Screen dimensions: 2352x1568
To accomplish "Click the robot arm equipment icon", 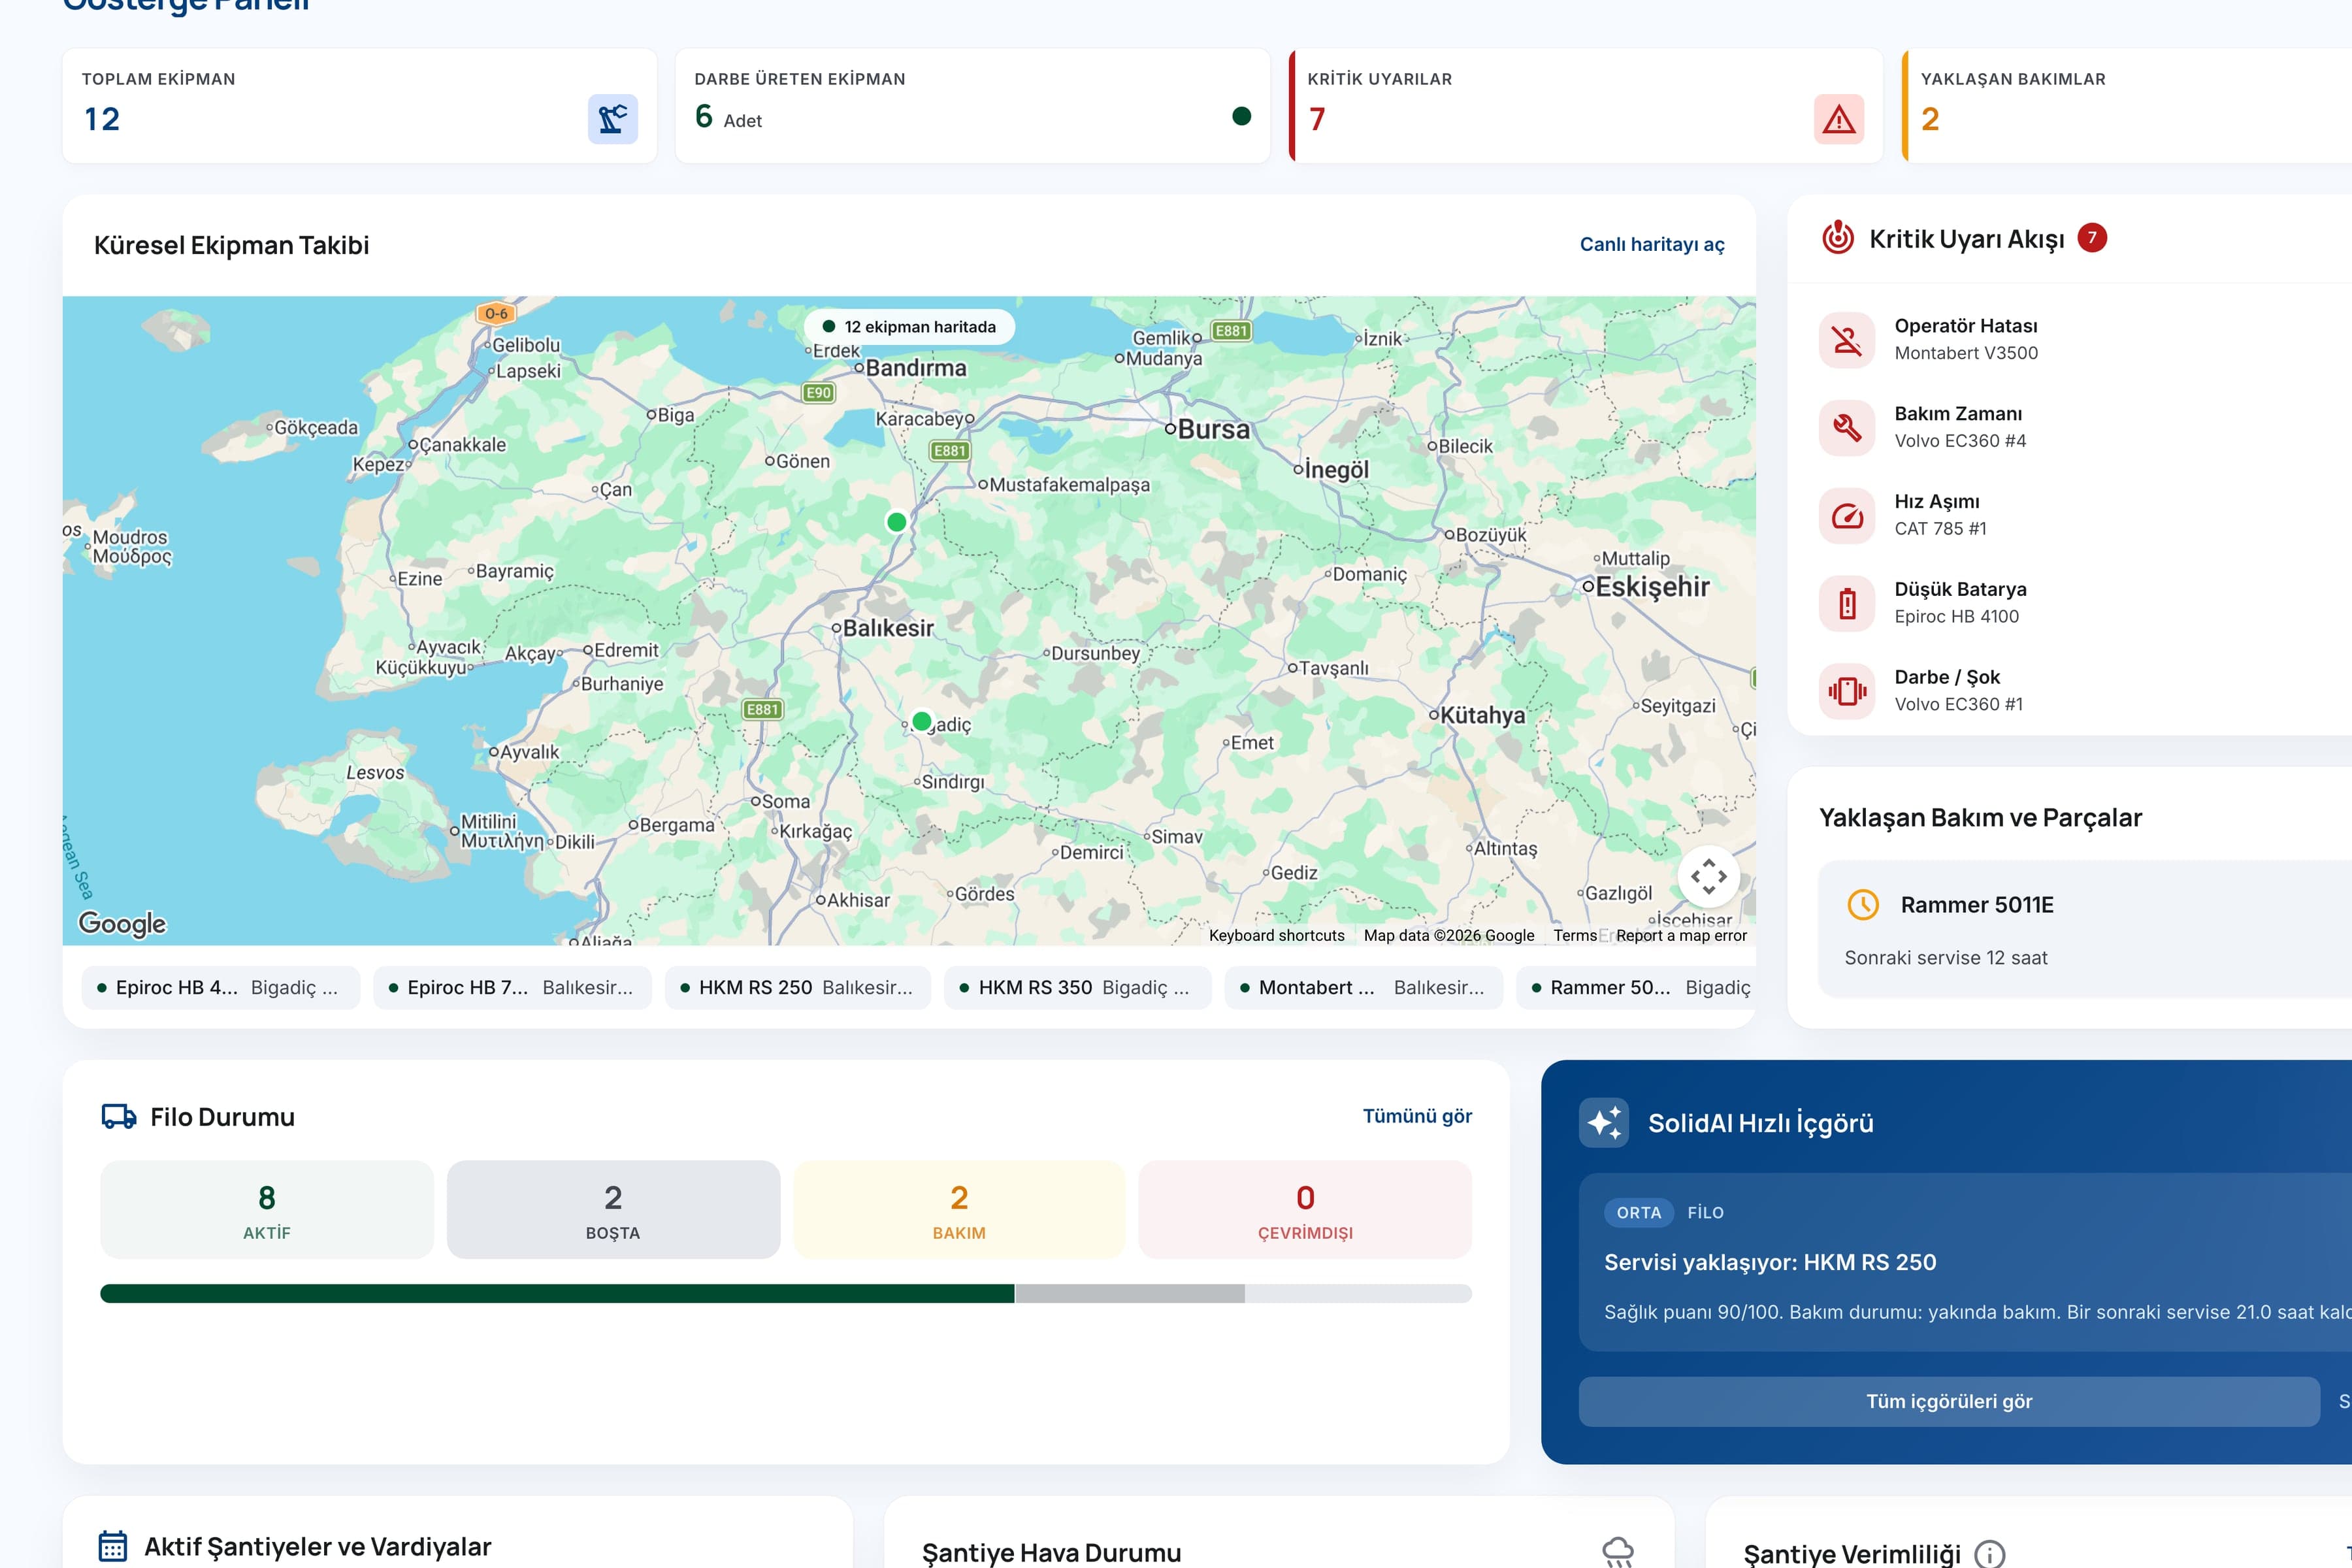I will 612,119.
